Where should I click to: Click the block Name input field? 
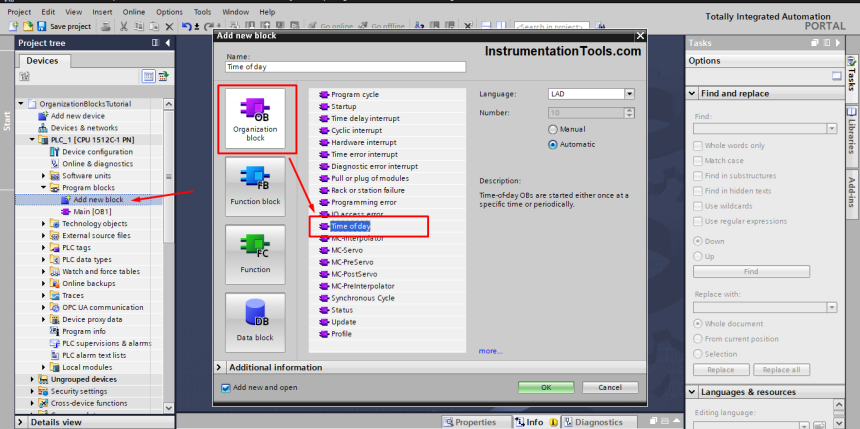click(x=346, y=67)
